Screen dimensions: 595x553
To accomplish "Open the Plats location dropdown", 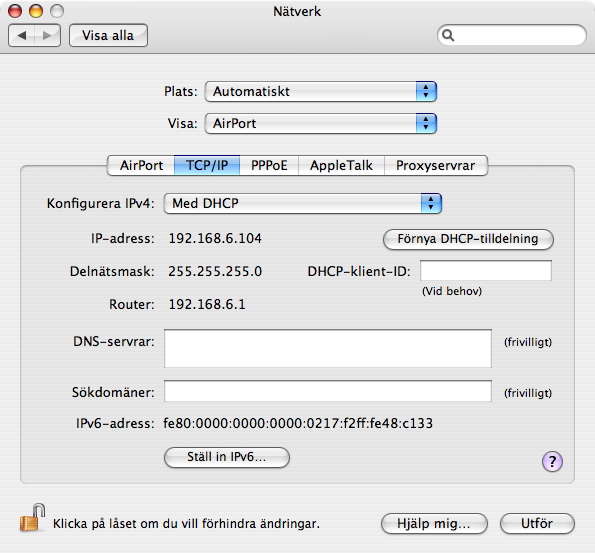I will [321, 91].
